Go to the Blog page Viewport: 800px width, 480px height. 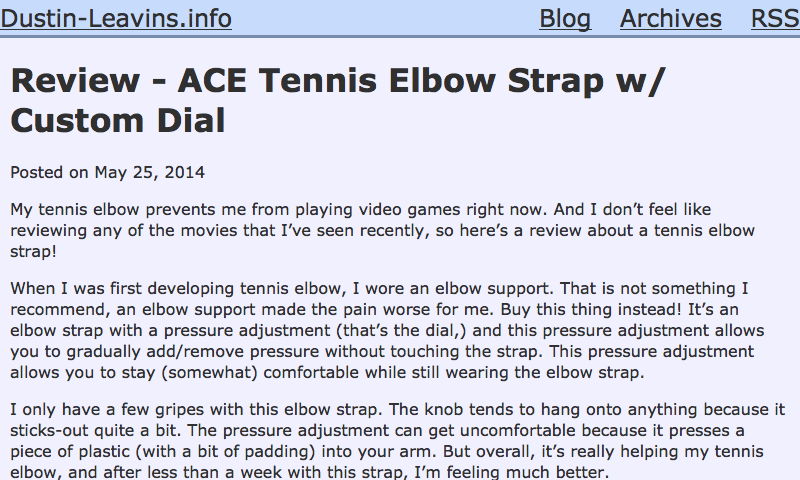click(565, 19)
